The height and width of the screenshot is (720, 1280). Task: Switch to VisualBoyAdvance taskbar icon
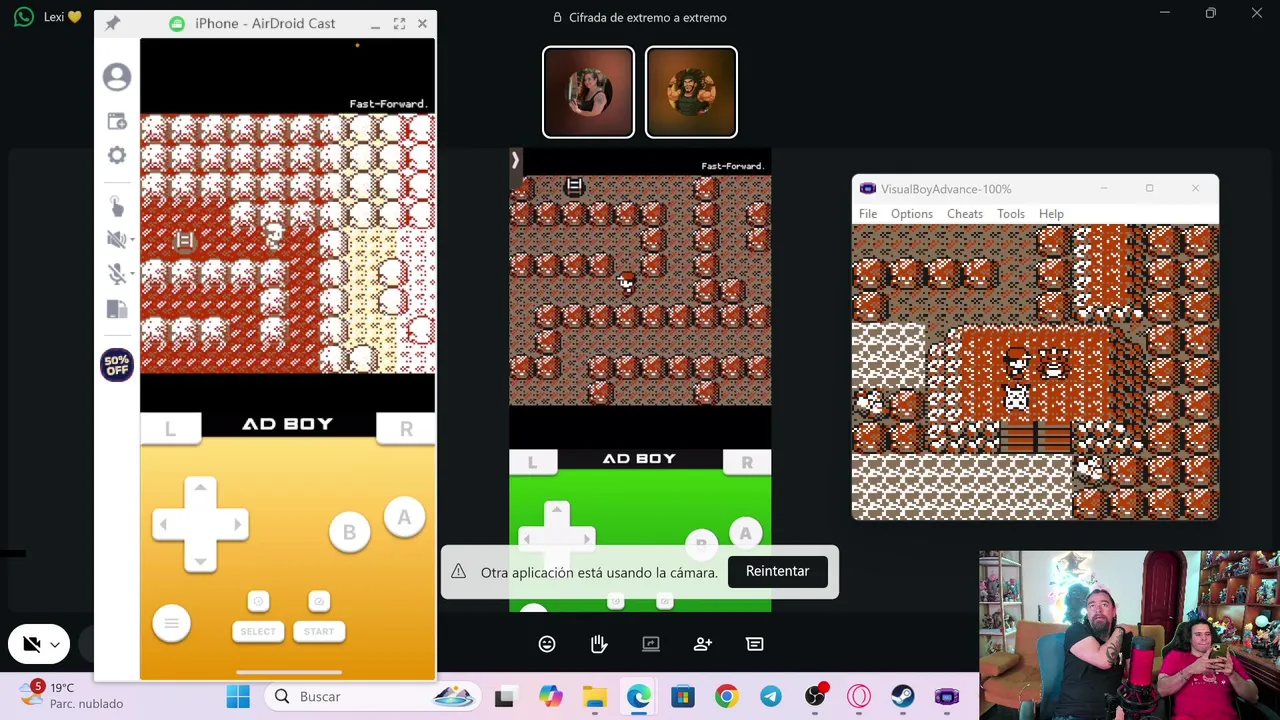(946, 696)
